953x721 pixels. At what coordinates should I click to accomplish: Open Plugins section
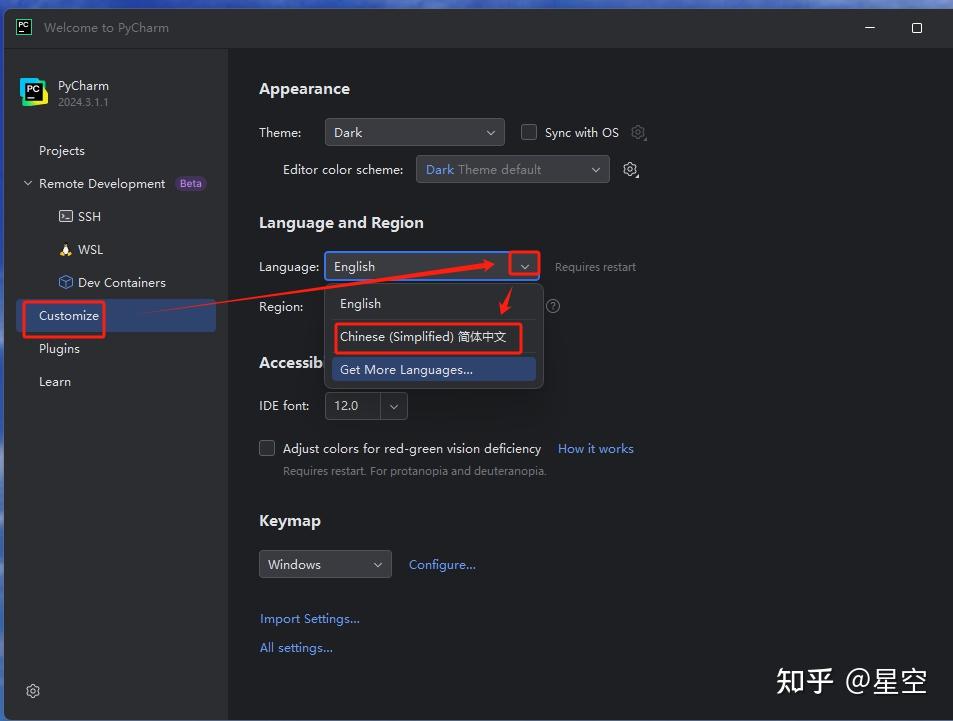(x=60, y=348)
